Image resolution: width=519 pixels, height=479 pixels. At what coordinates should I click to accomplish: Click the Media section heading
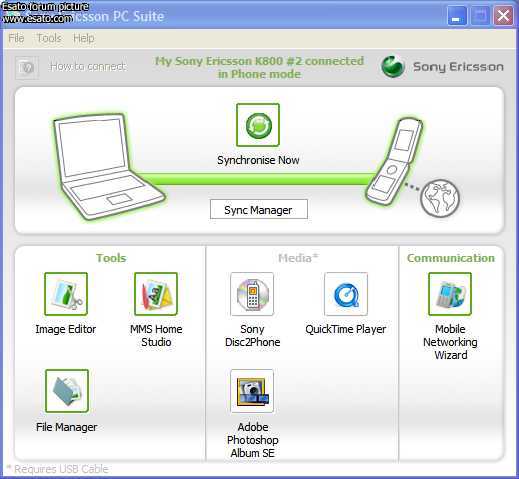(x=298, y=258)
